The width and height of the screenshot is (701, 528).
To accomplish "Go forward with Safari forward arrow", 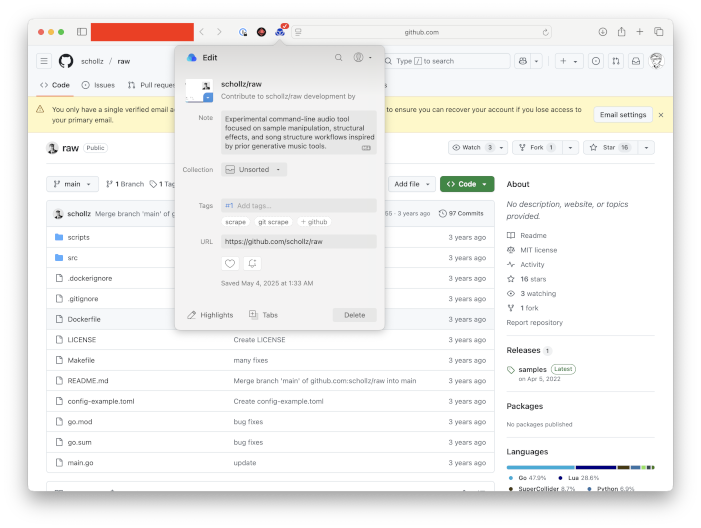I will (x=219, y=32).
